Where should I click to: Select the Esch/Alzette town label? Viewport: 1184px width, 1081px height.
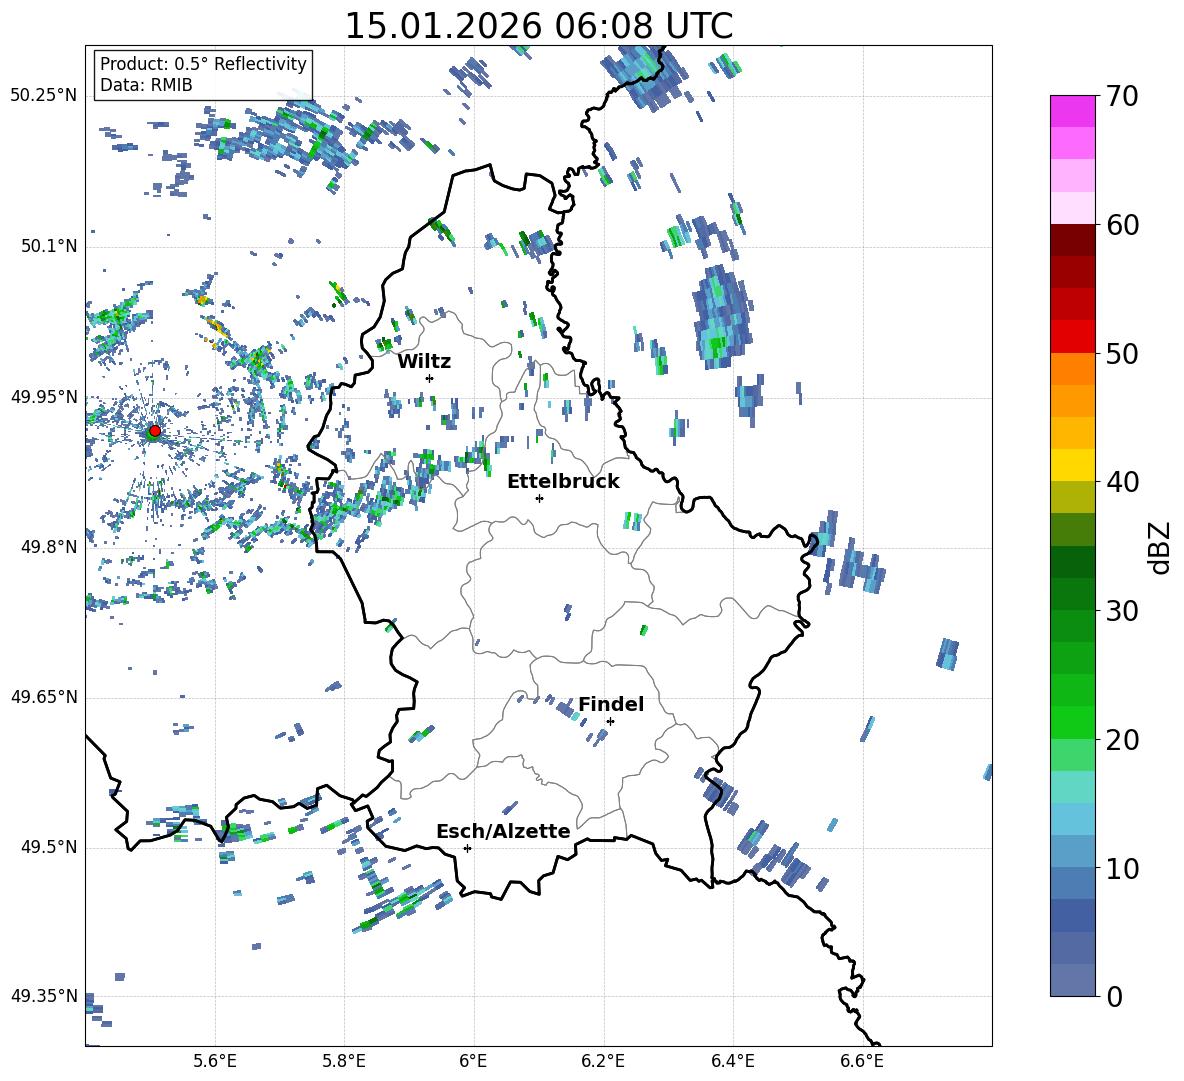pyautogui.click(x=502, y=831)
